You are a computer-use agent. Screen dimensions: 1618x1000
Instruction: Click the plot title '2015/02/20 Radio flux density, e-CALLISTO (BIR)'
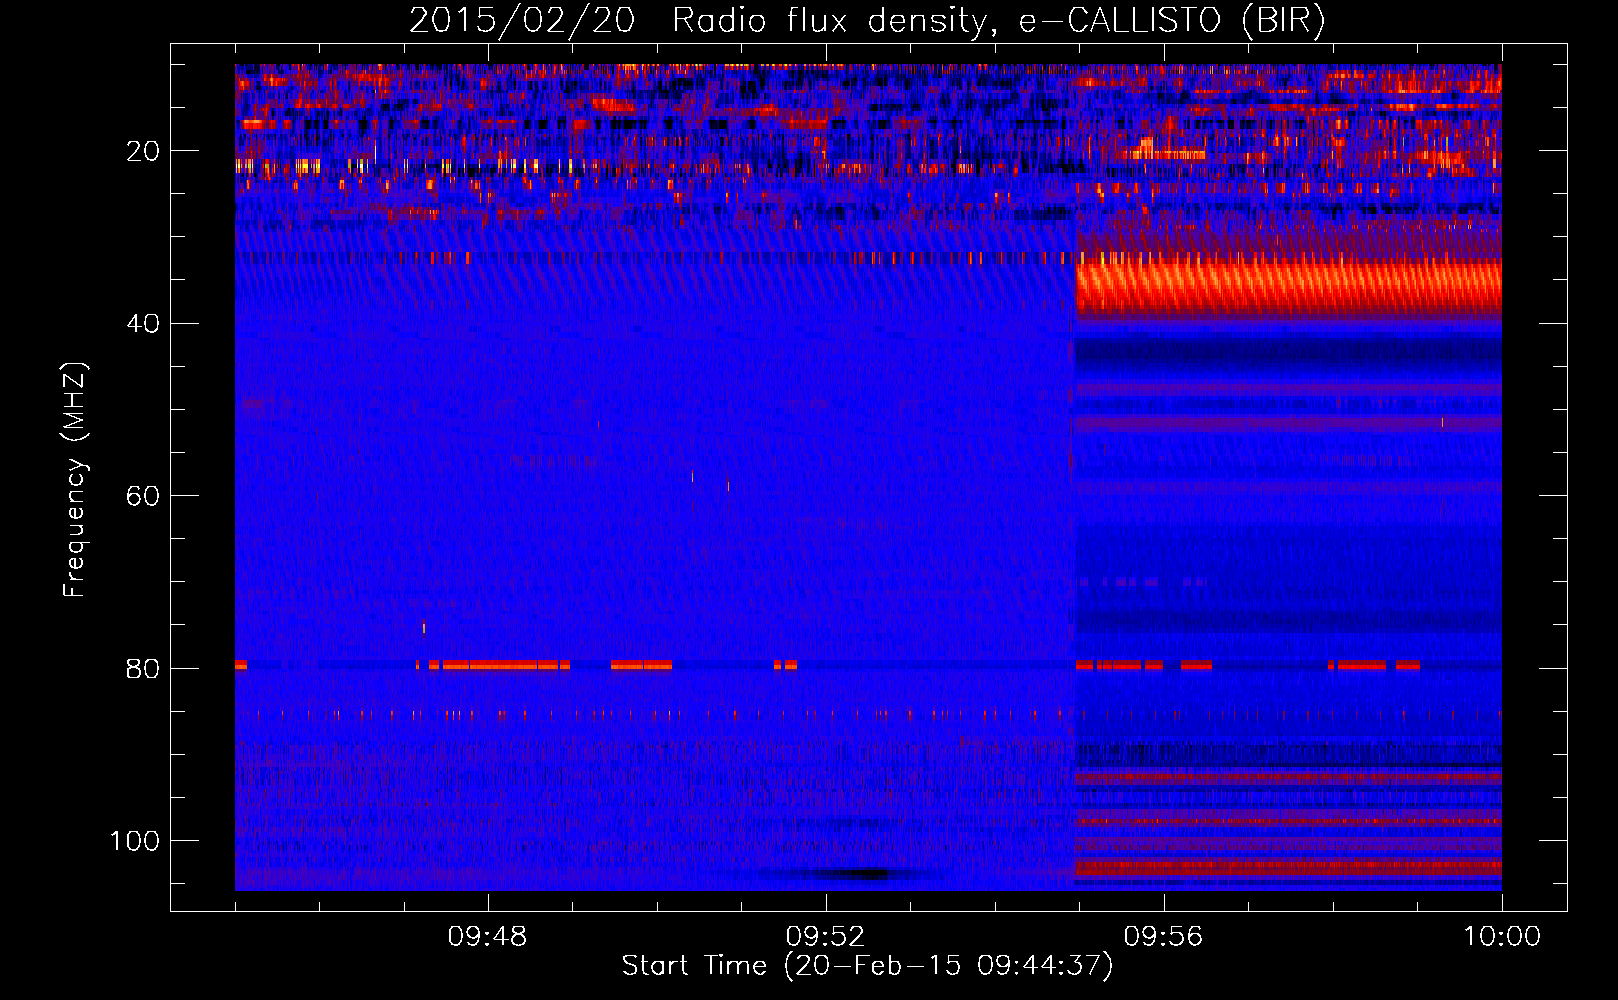point(867,20)
